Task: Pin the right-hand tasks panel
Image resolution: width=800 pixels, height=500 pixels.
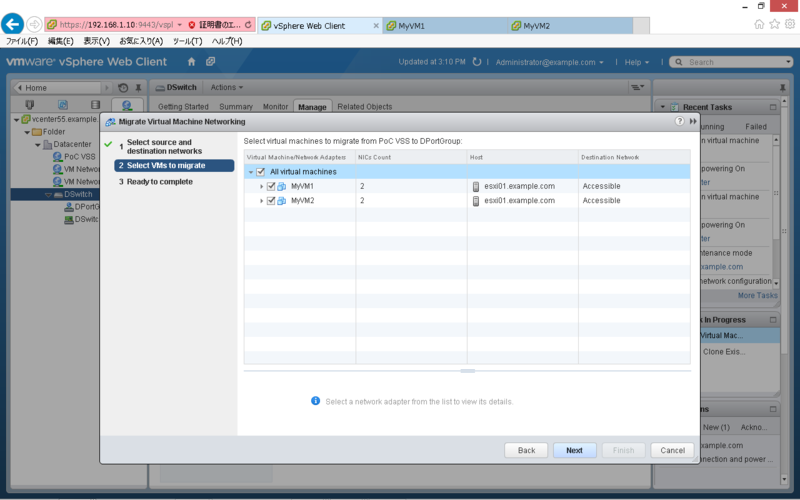Action: point(783,88)
